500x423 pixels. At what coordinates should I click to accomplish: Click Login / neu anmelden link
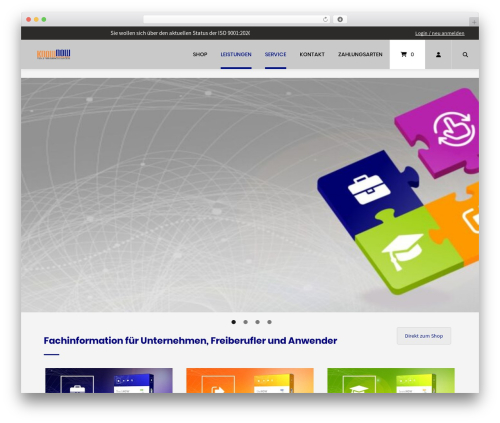click(x=440, y=33)
